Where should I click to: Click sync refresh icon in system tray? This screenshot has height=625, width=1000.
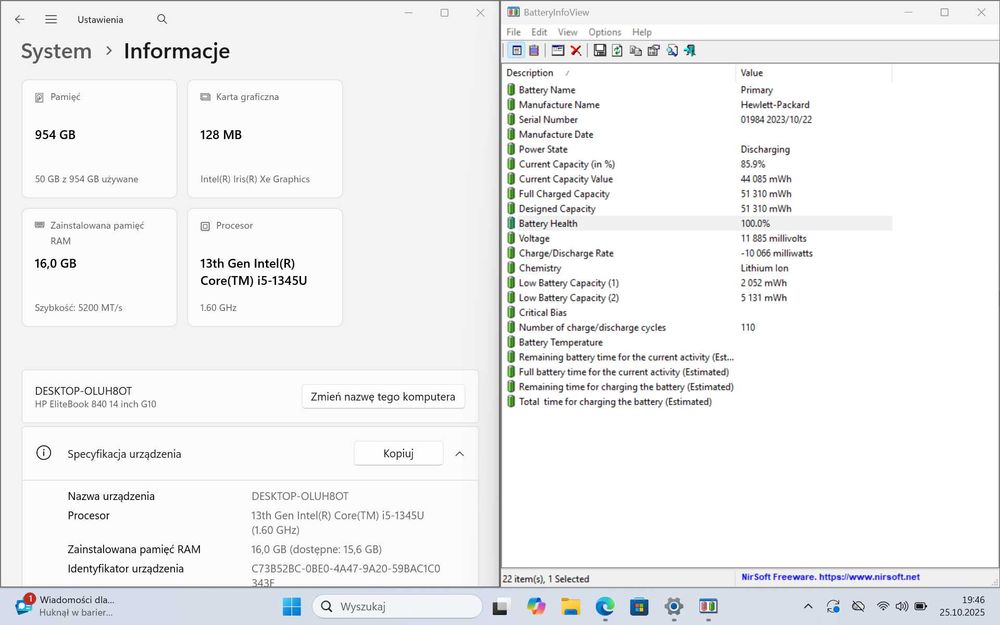click(833, 606)
